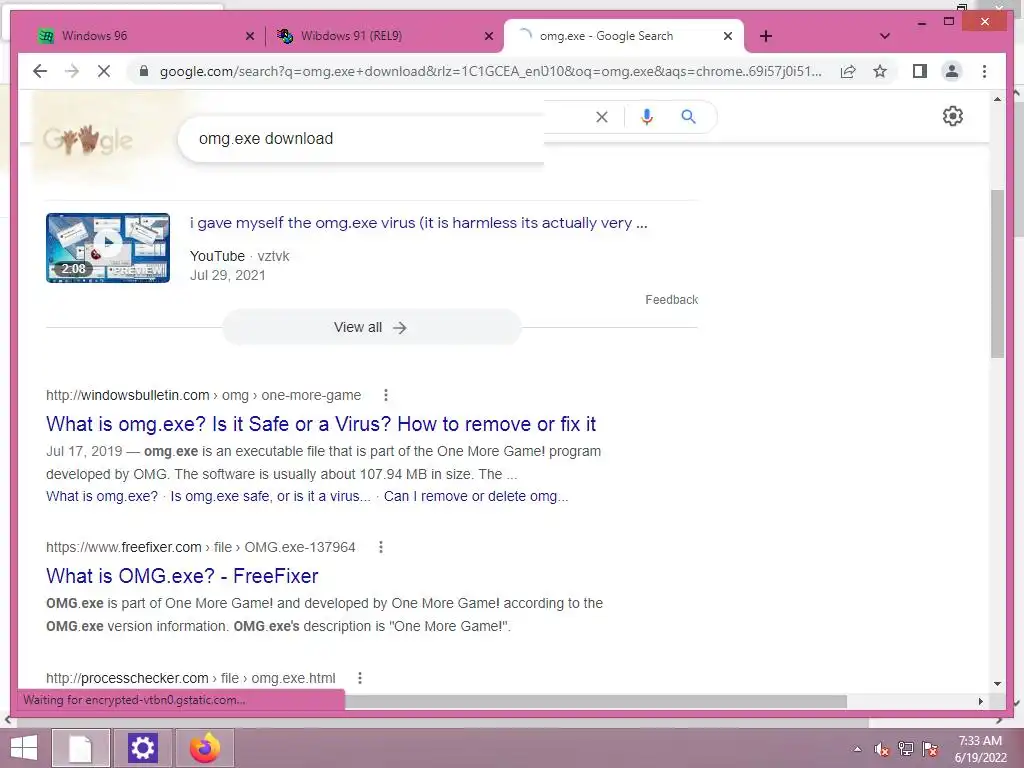The width and height of the screenshot is (1024, 768).
Task: Submit search with magnifier icon
Action: point(688,117)
